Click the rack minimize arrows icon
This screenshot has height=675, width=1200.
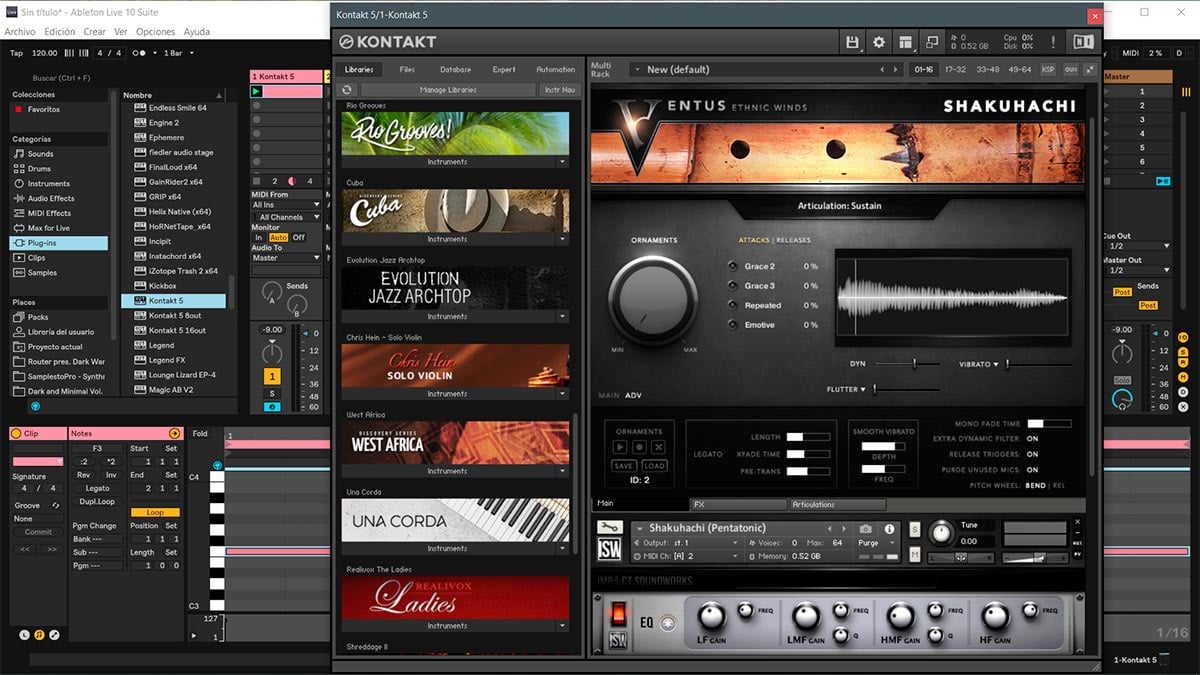[1089, 70]
